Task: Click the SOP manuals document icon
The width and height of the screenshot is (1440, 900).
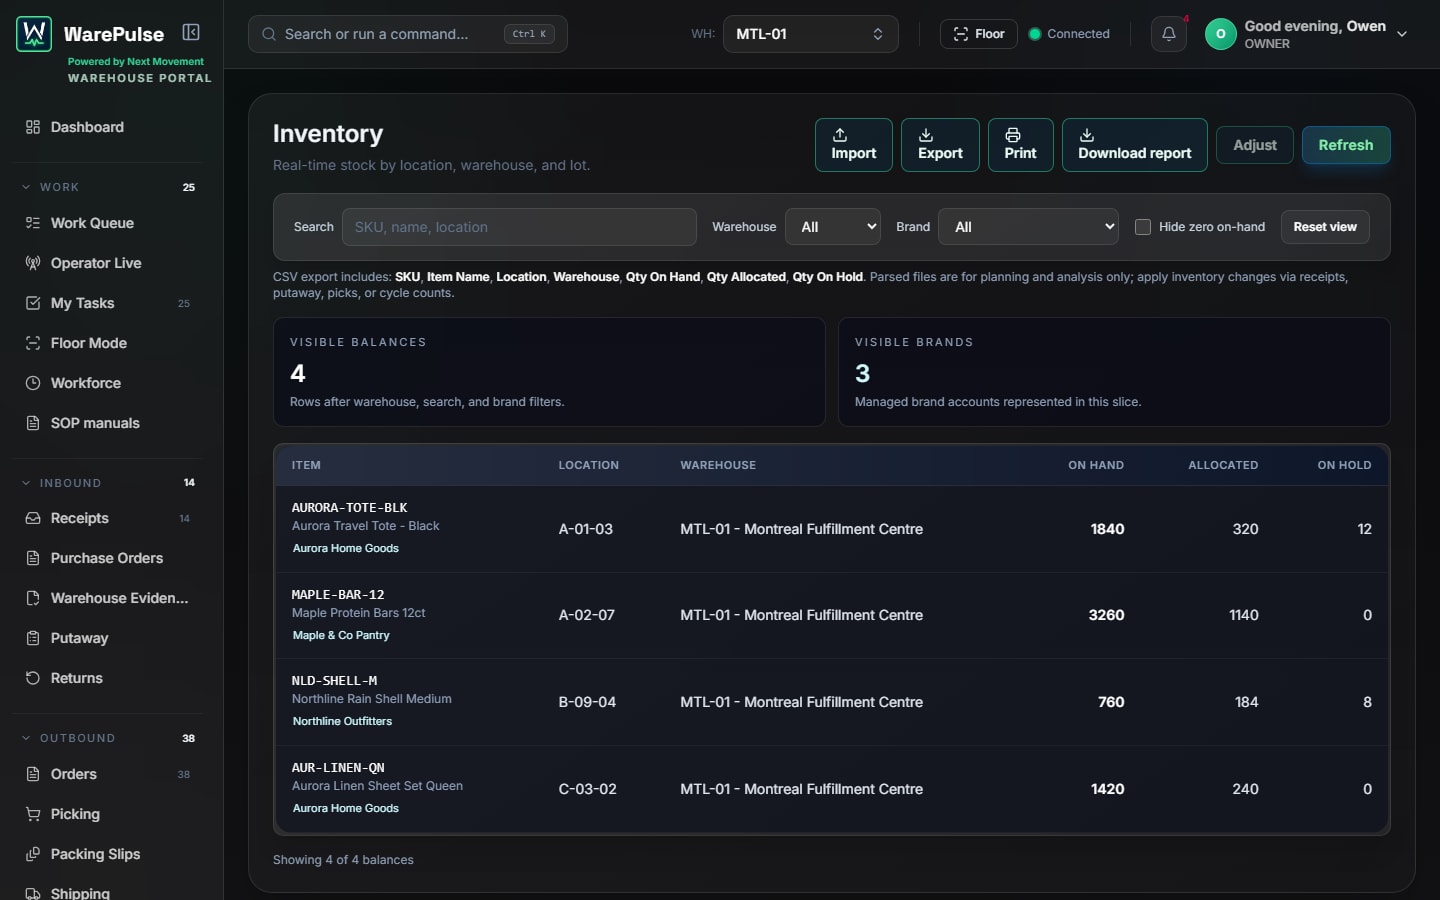Action: click(33, 423)
